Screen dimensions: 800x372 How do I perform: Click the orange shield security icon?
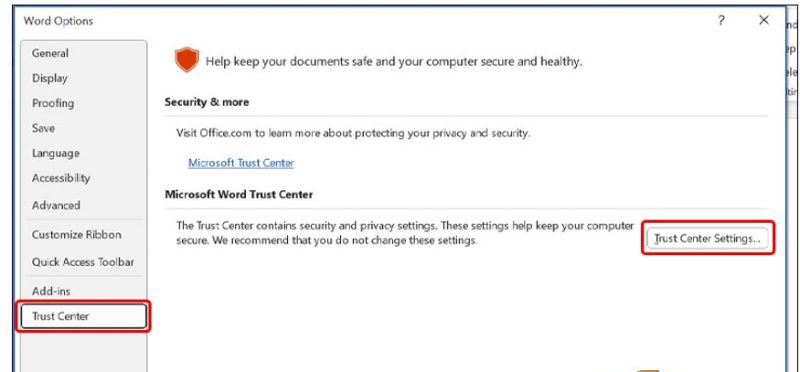tap(187, 60)
